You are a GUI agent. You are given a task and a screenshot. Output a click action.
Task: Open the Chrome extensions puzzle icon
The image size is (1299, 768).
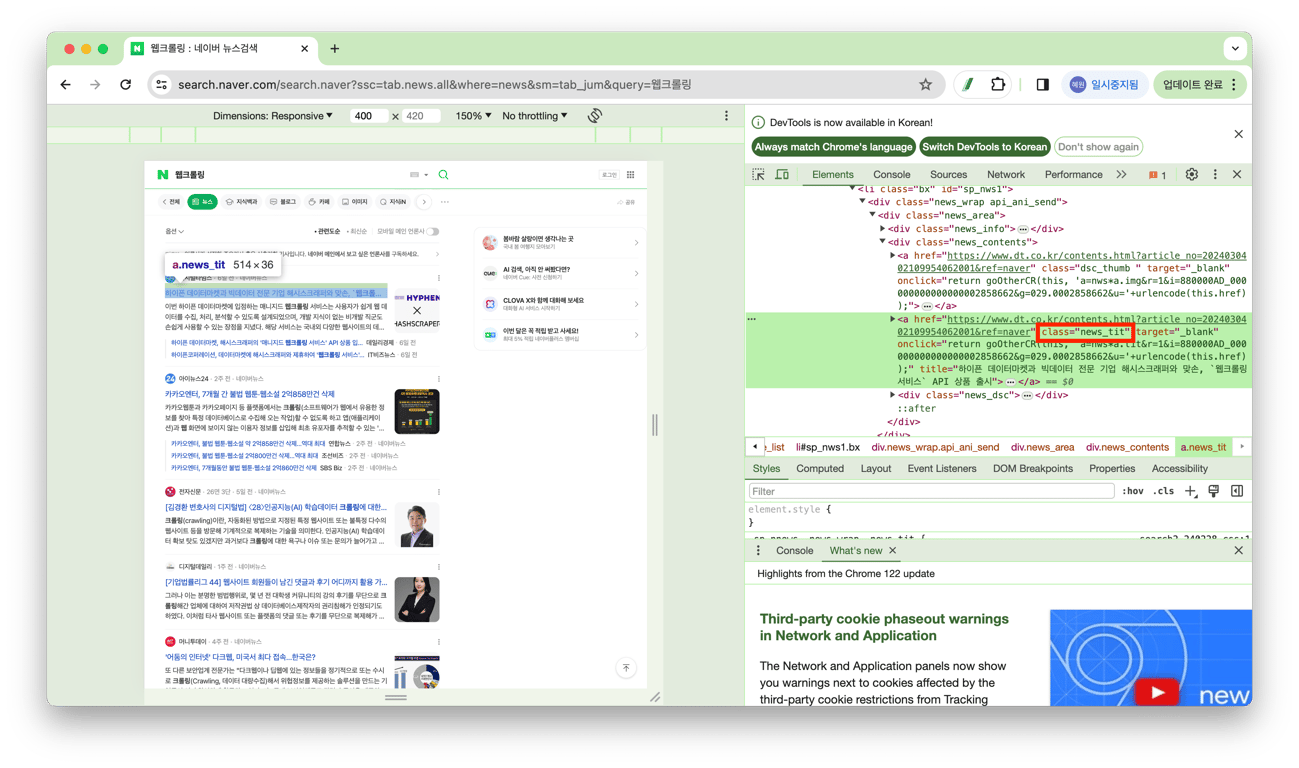tap(997, 85)
